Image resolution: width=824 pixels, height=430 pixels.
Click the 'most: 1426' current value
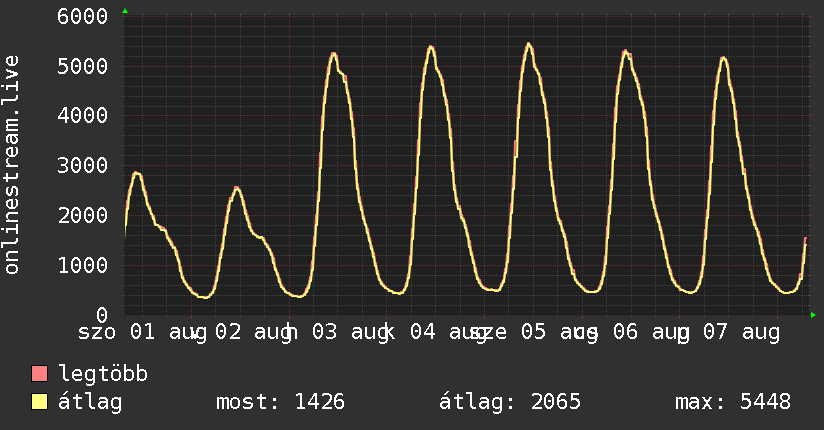pyautogui.click(x=280, y=402)
